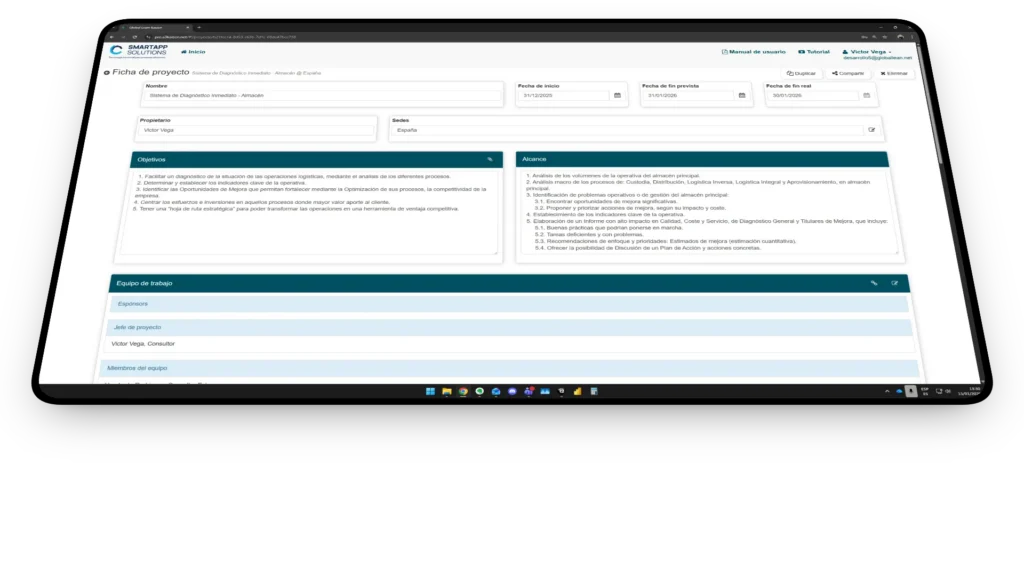Screen dimensions: 1024x576
Task: Click the Nombre project name input field
Action: 322,96
